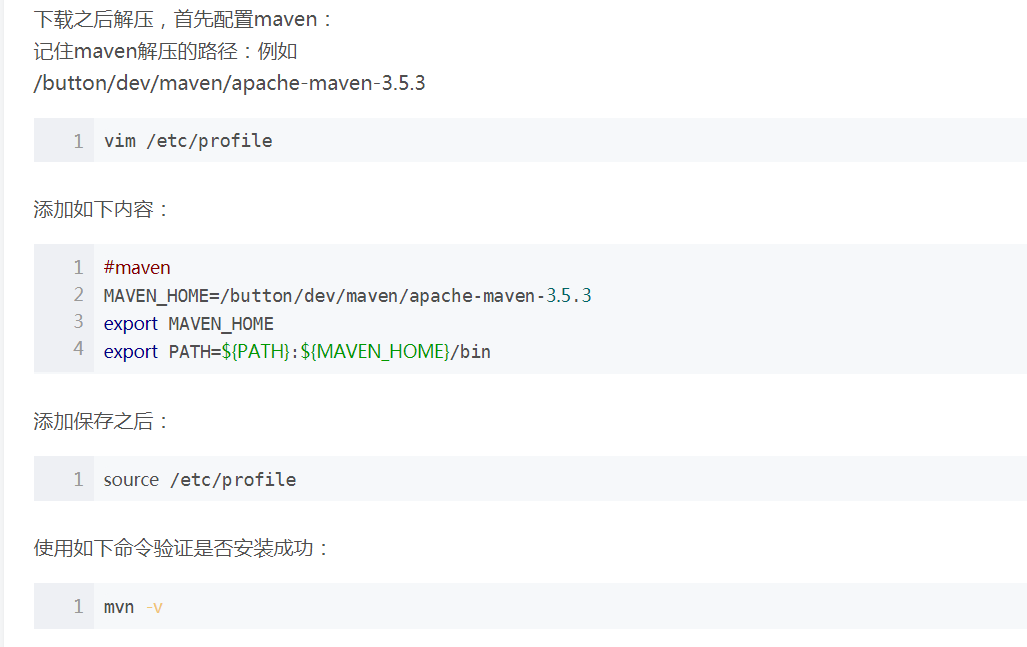
Task: Click the 'MAVEN_HOME=/button/dev/maven/apache-maven-3.5.3' code line
Action: click(347, 295)
